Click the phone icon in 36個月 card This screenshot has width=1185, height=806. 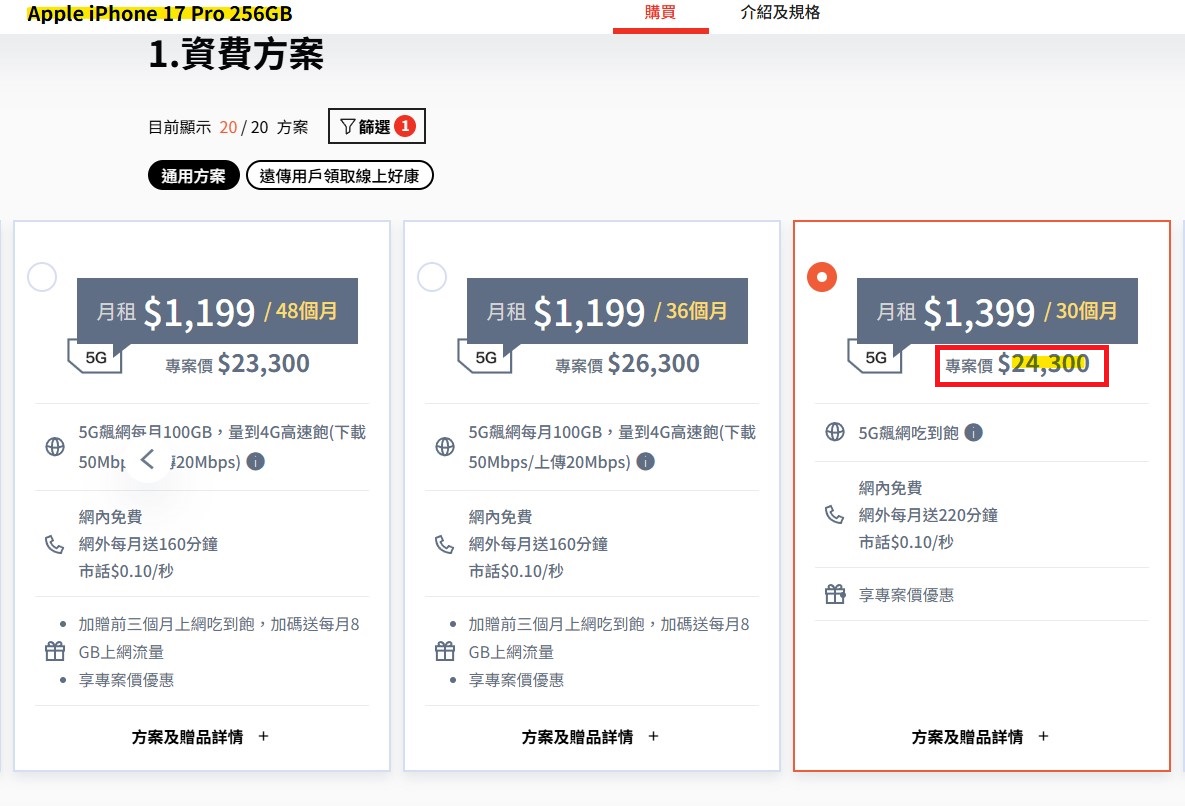(x=444, y=544)
